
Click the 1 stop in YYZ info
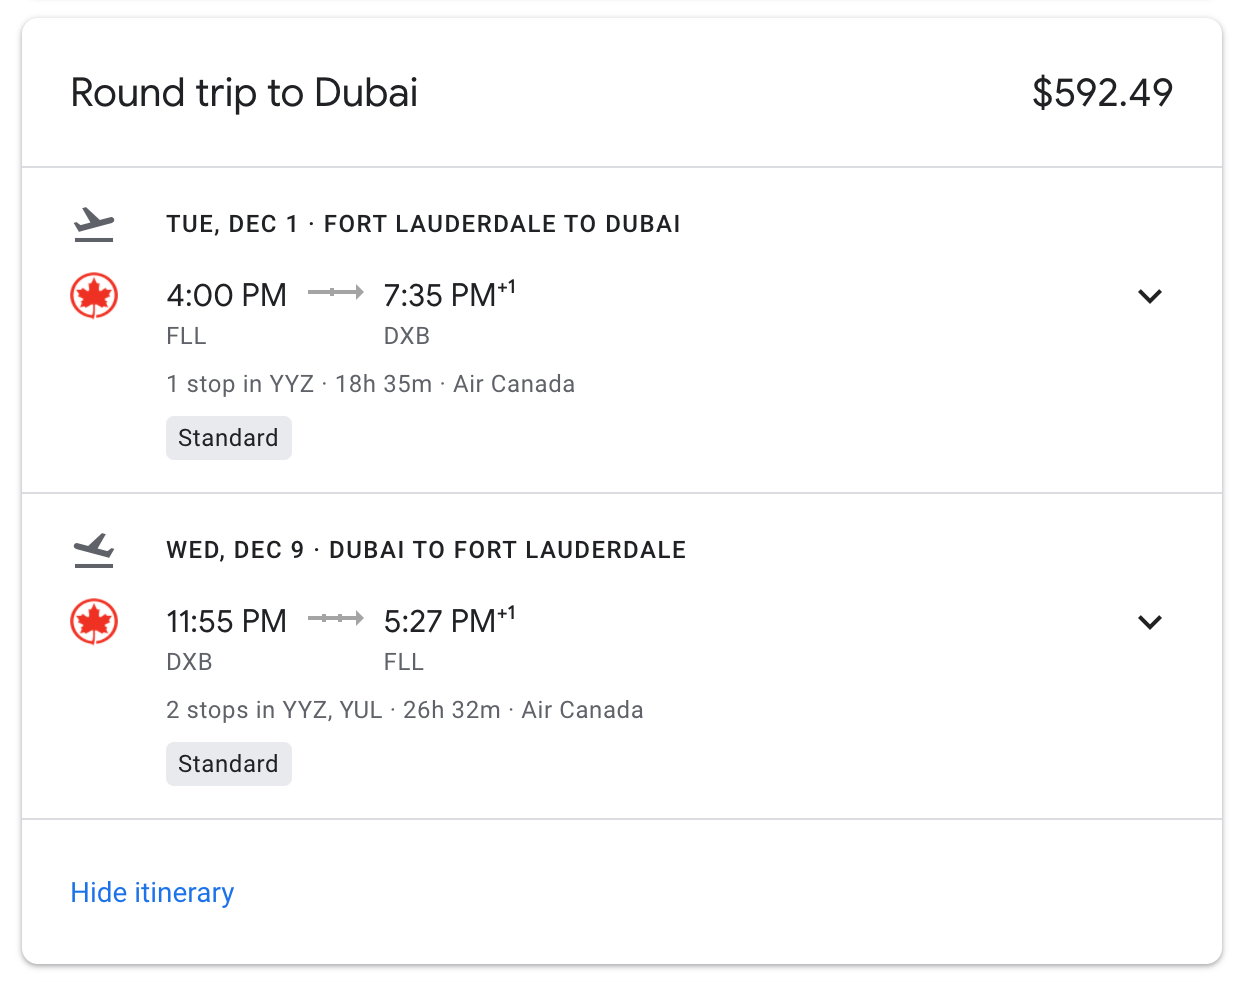240,384
